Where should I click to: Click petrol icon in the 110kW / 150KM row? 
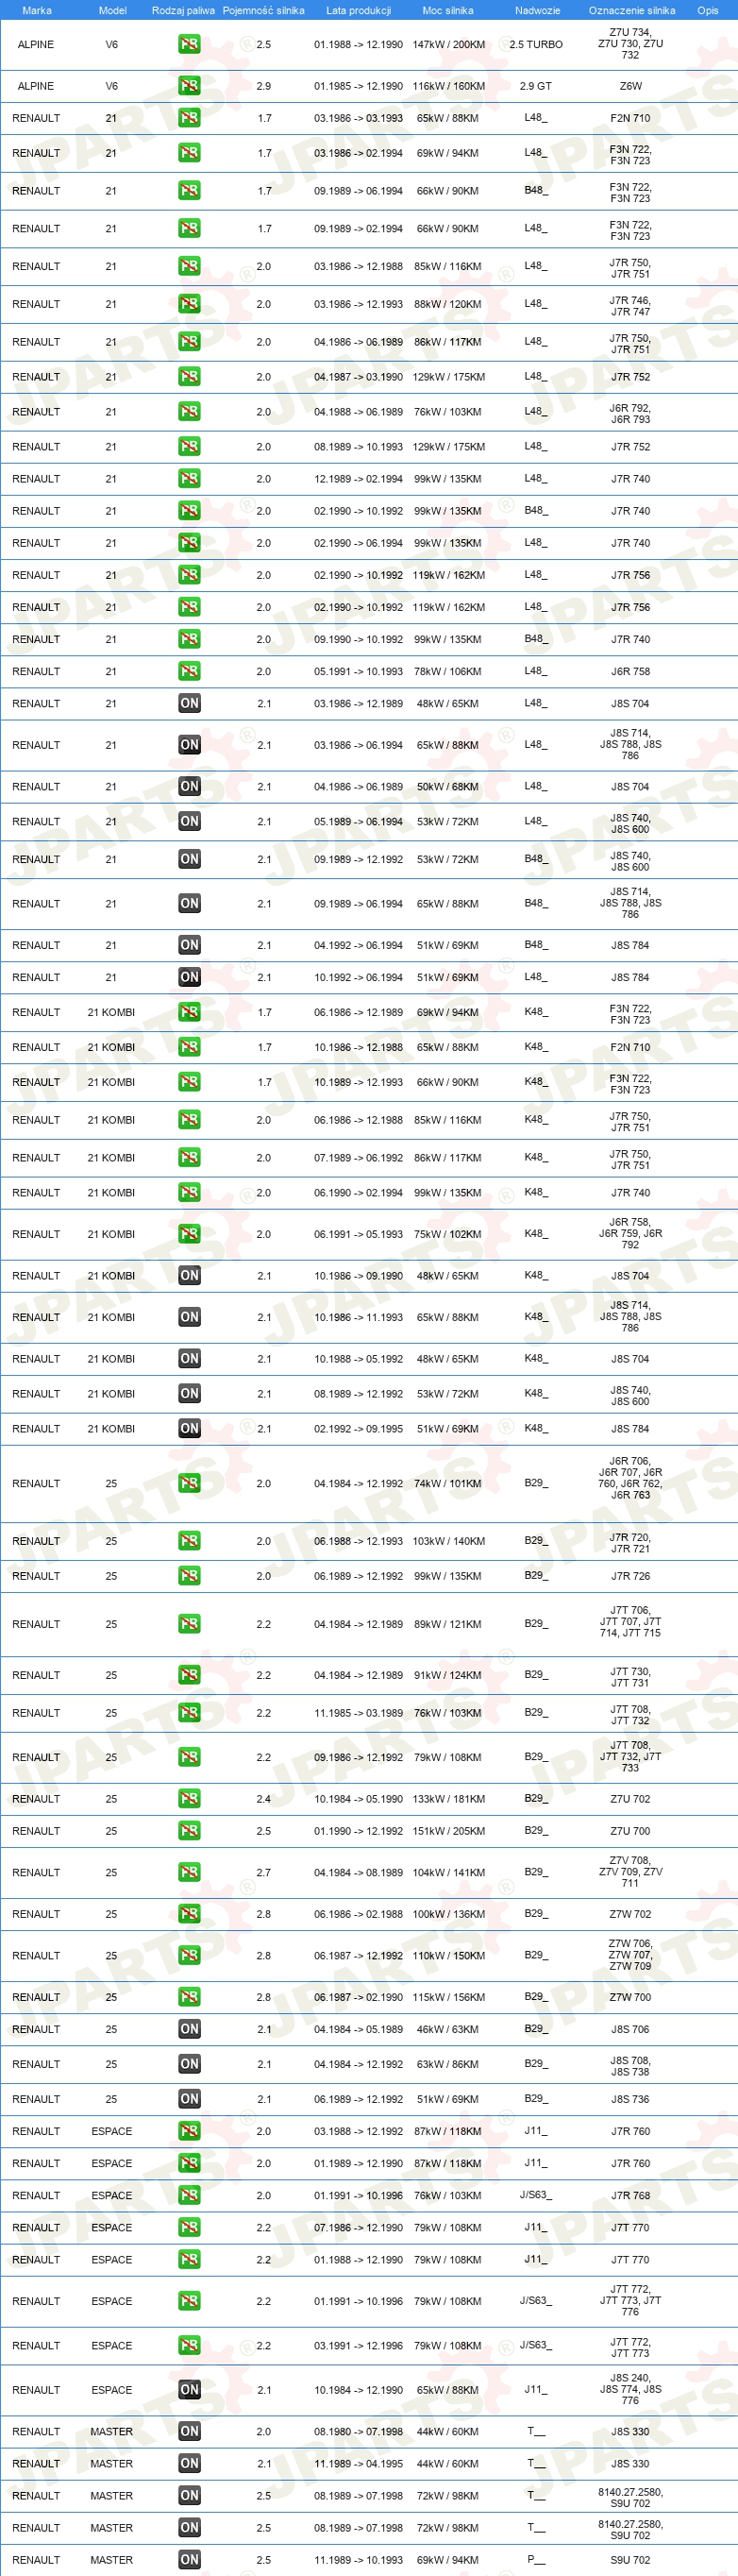click(189, 1955)
